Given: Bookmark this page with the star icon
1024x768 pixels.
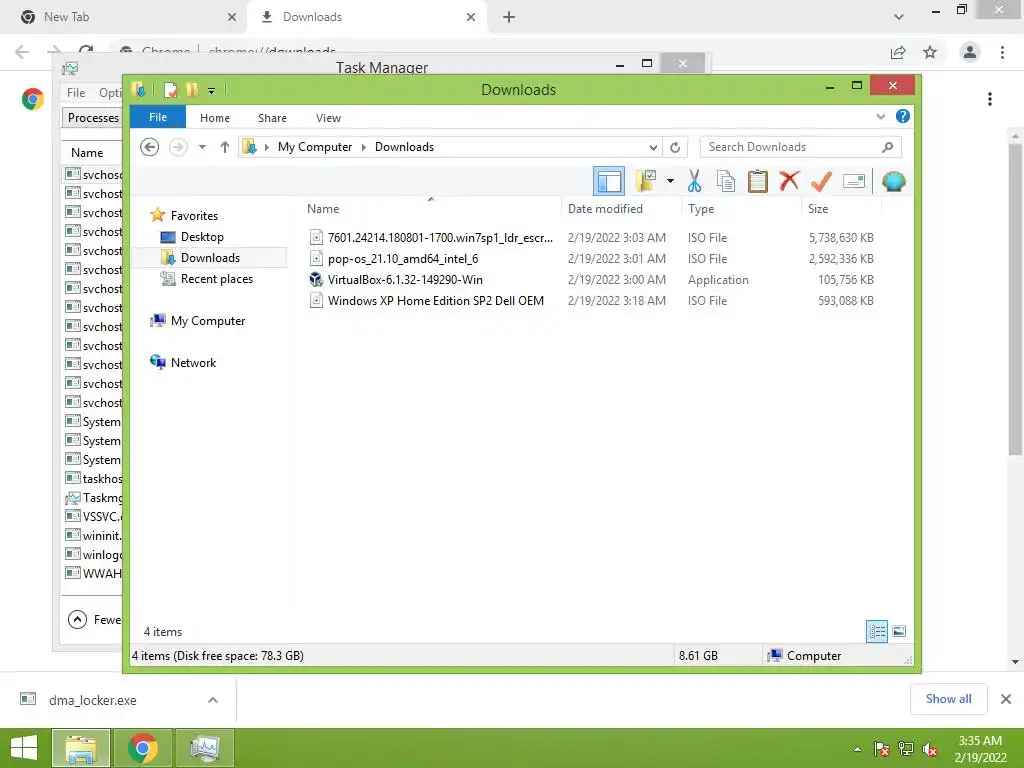Looking at the screenshot, I should pos(930,52).
